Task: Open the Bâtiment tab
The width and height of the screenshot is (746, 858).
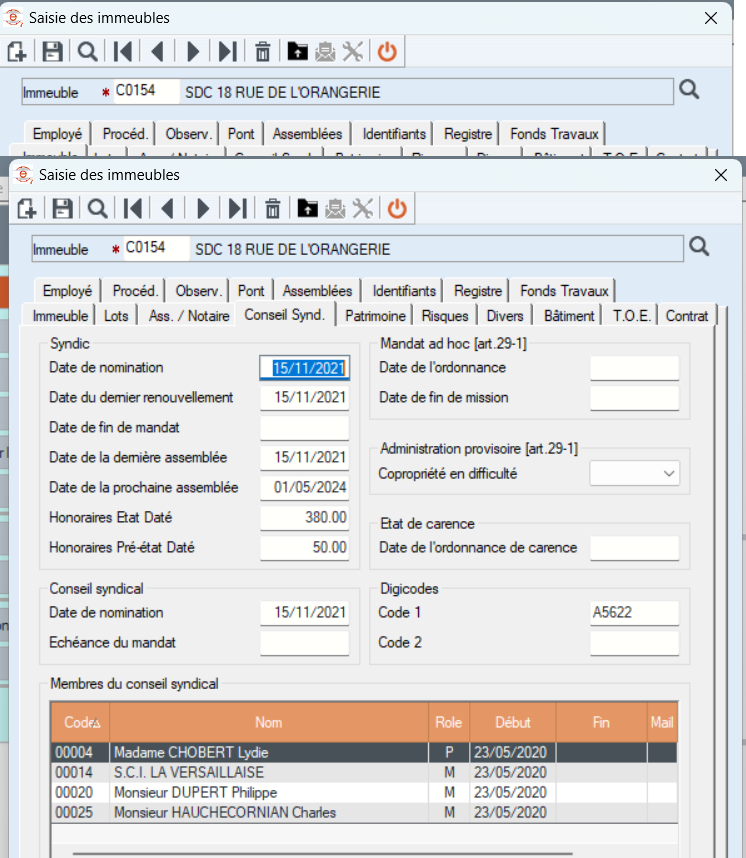Action: (569, 316)
